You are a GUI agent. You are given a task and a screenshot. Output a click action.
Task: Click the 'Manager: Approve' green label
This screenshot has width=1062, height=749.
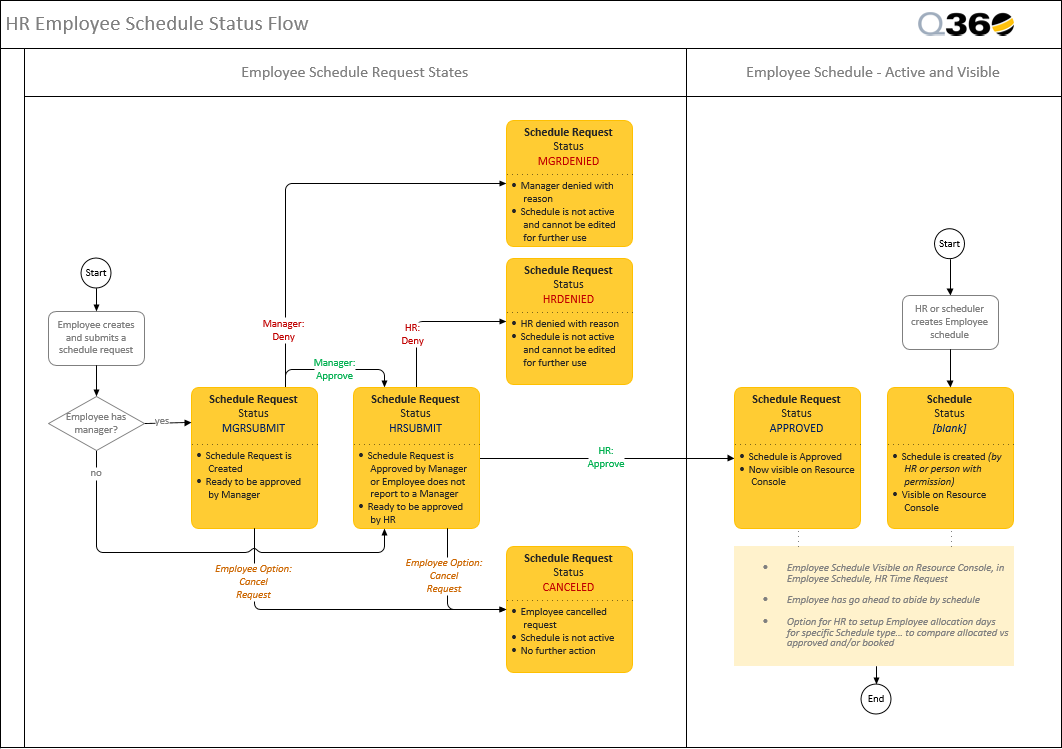point(334,369)
